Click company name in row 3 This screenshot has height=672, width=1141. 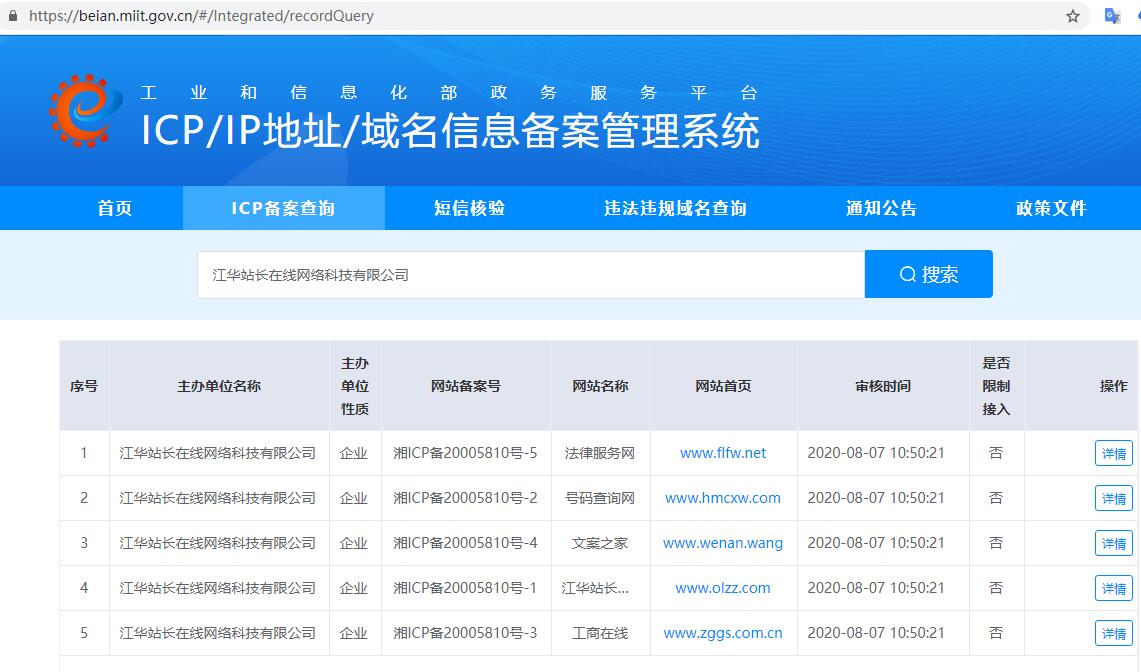tap(218, 543)
